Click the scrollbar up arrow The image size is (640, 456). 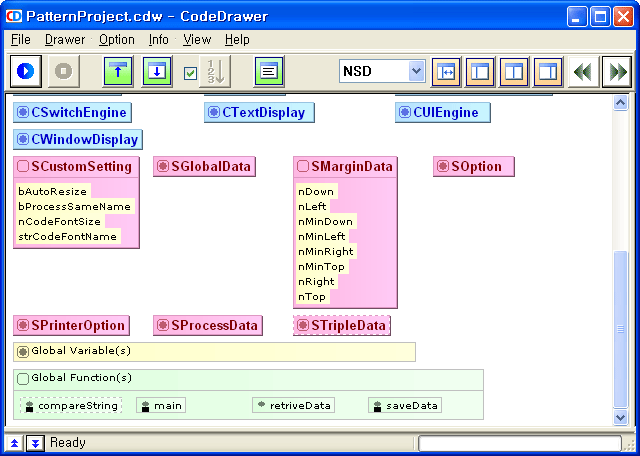620,103
